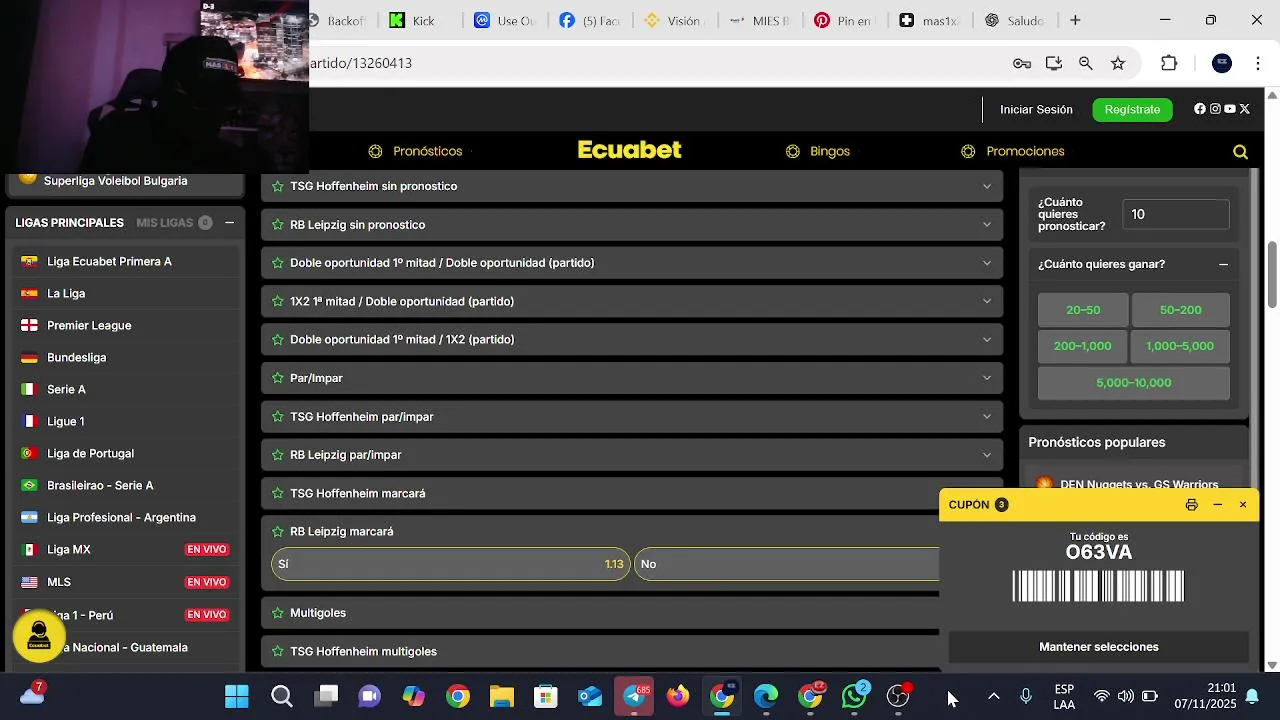Click the Regístrate button
The image size is (1280, 720).
click(1132, 109)
